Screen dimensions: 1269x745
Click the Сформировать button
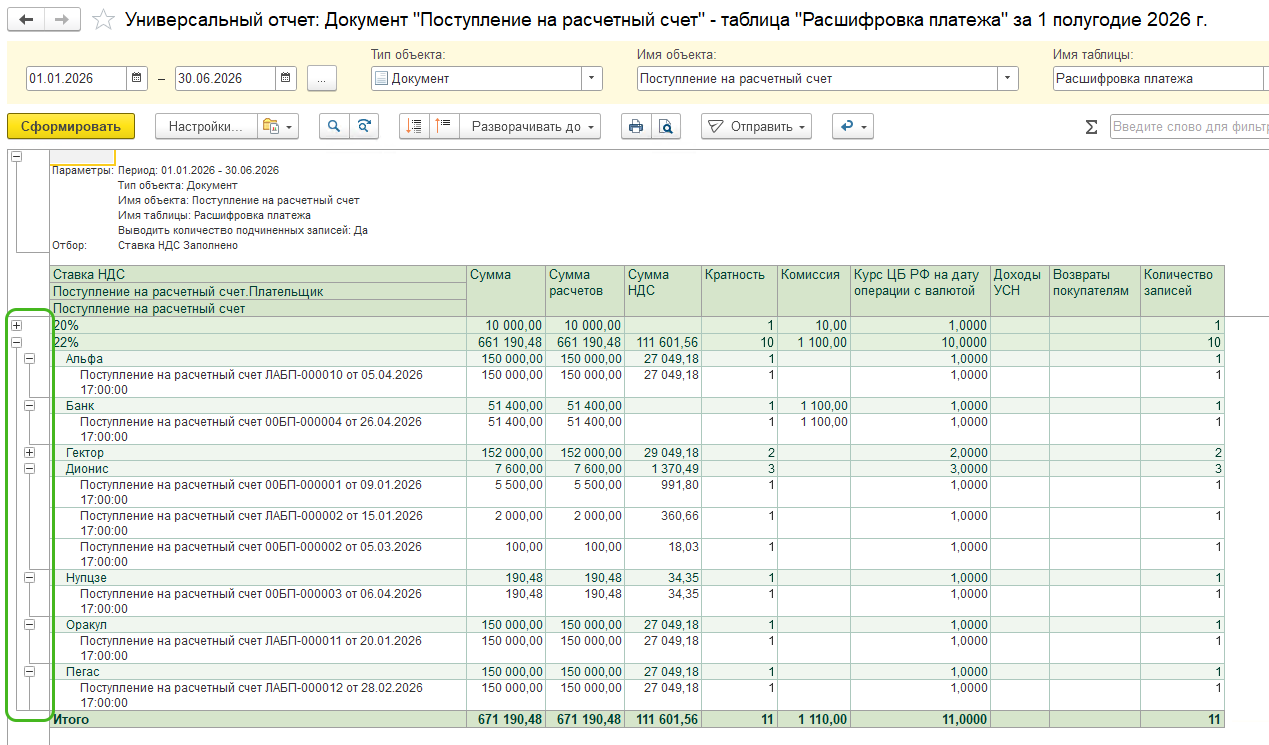pyautogui.click(x=71, y=126)
